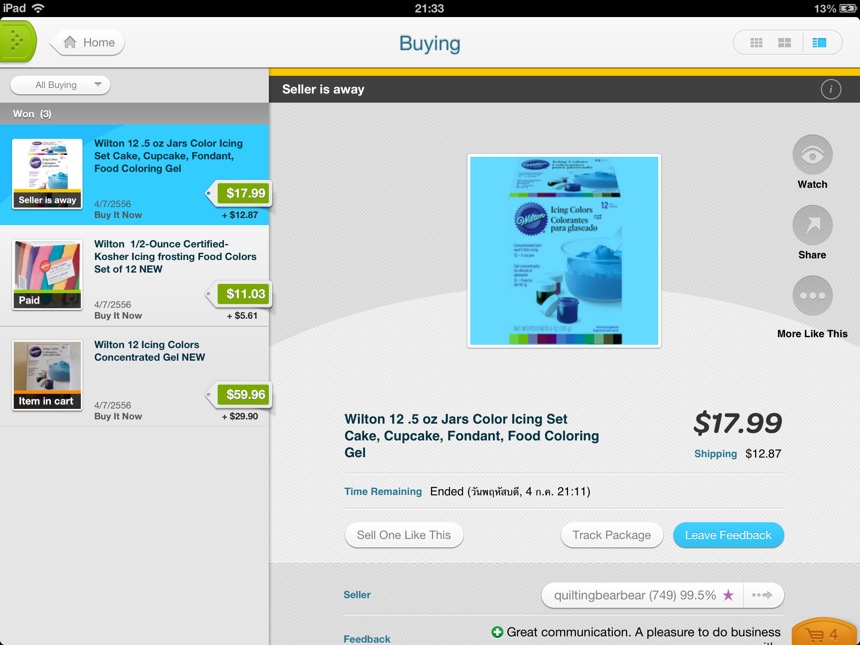Tap the seller more-options arrow
The image size is (860, 645).
(763, 596)
